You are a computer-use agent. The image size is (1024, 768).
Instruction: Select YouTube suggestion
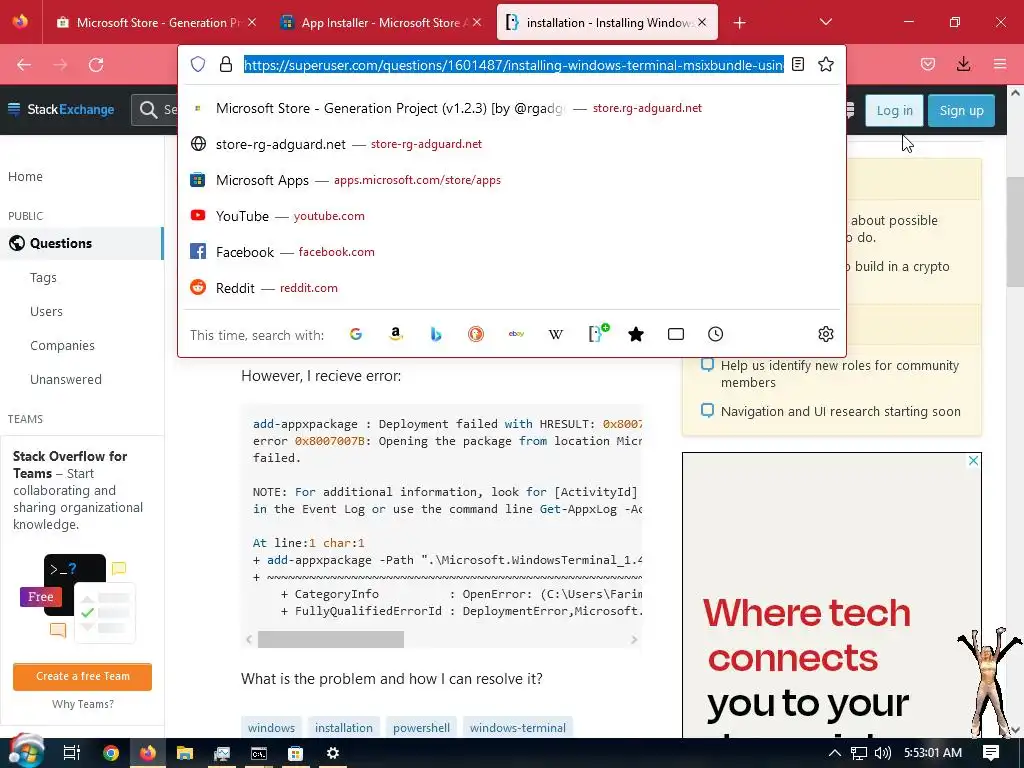(511, 216)
